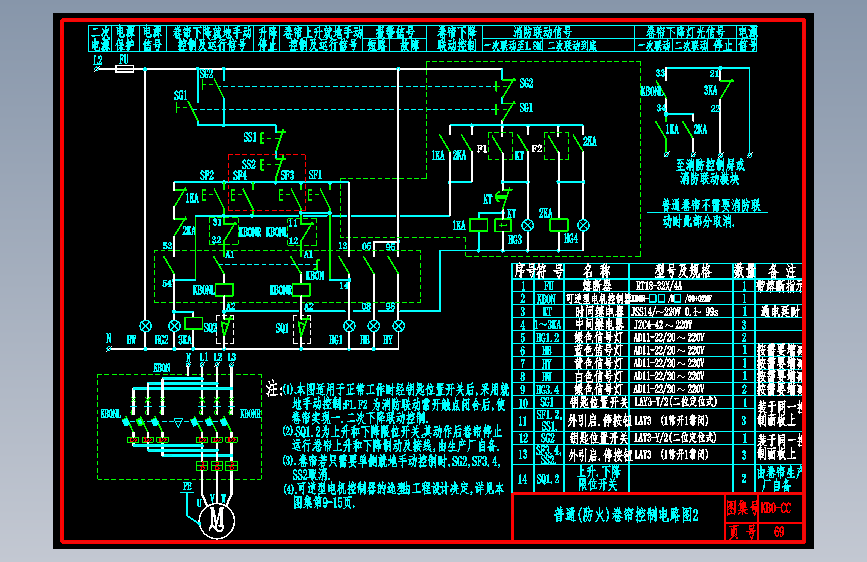867x562 pixels.
Task: Select the SQ2 limit switch symbol
Action: pos(225,330)
